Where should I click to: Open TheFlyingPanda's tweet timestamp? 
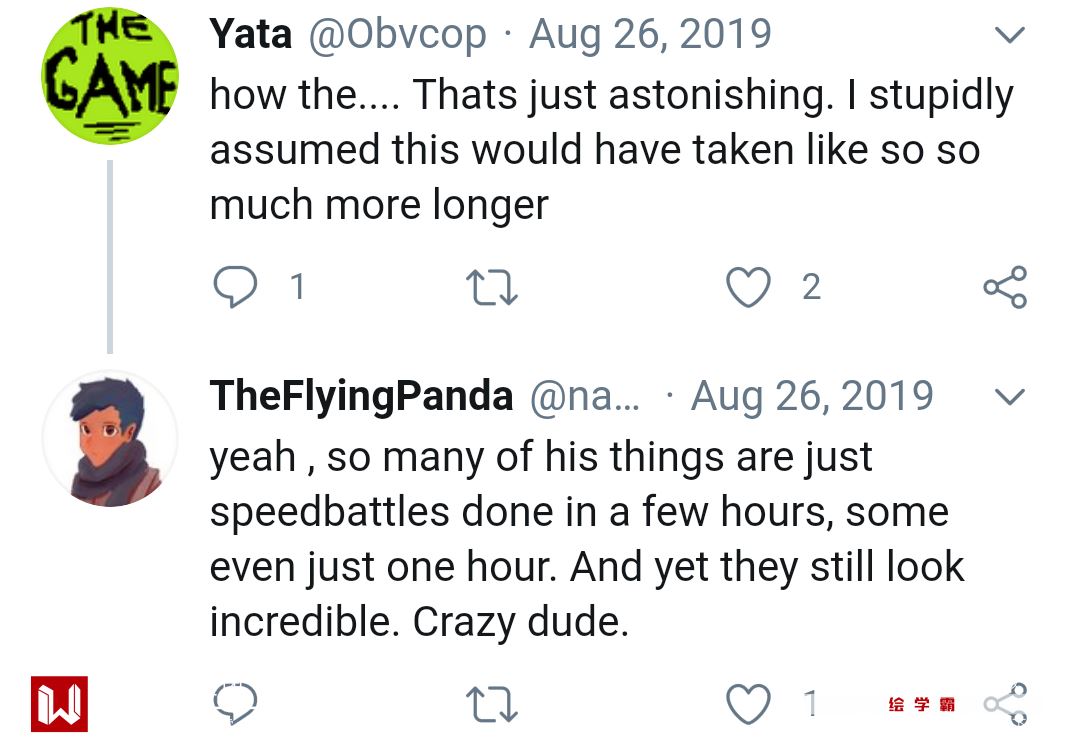pyautogui.click(x=811, y=397)
